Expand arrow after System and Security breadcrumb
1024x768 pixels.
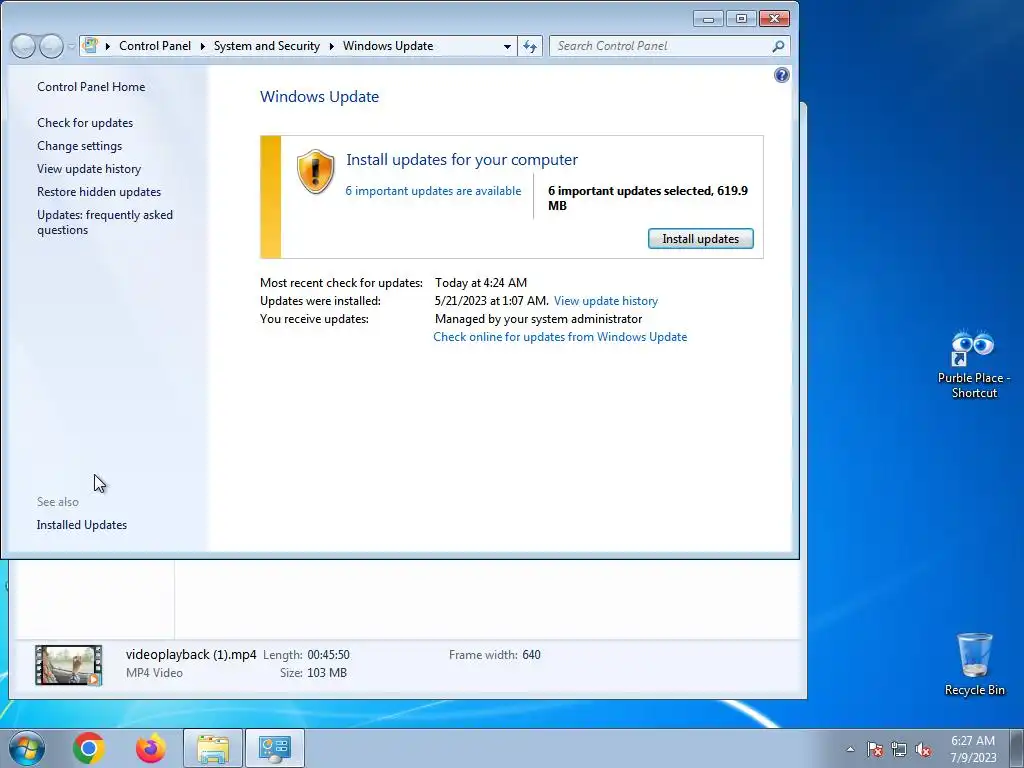[x=331, y=46]
